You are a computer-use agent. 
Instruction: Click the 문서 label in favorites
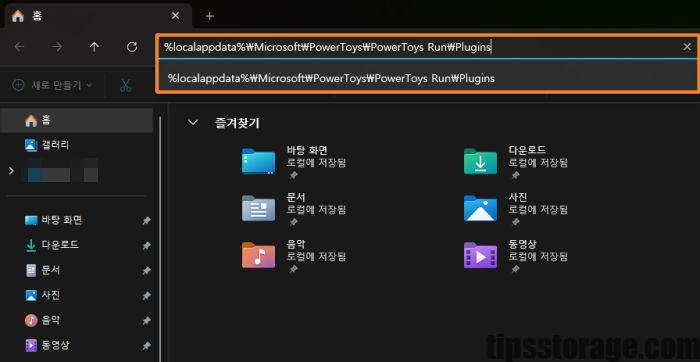pyautogui.click(x=296, y=197)
